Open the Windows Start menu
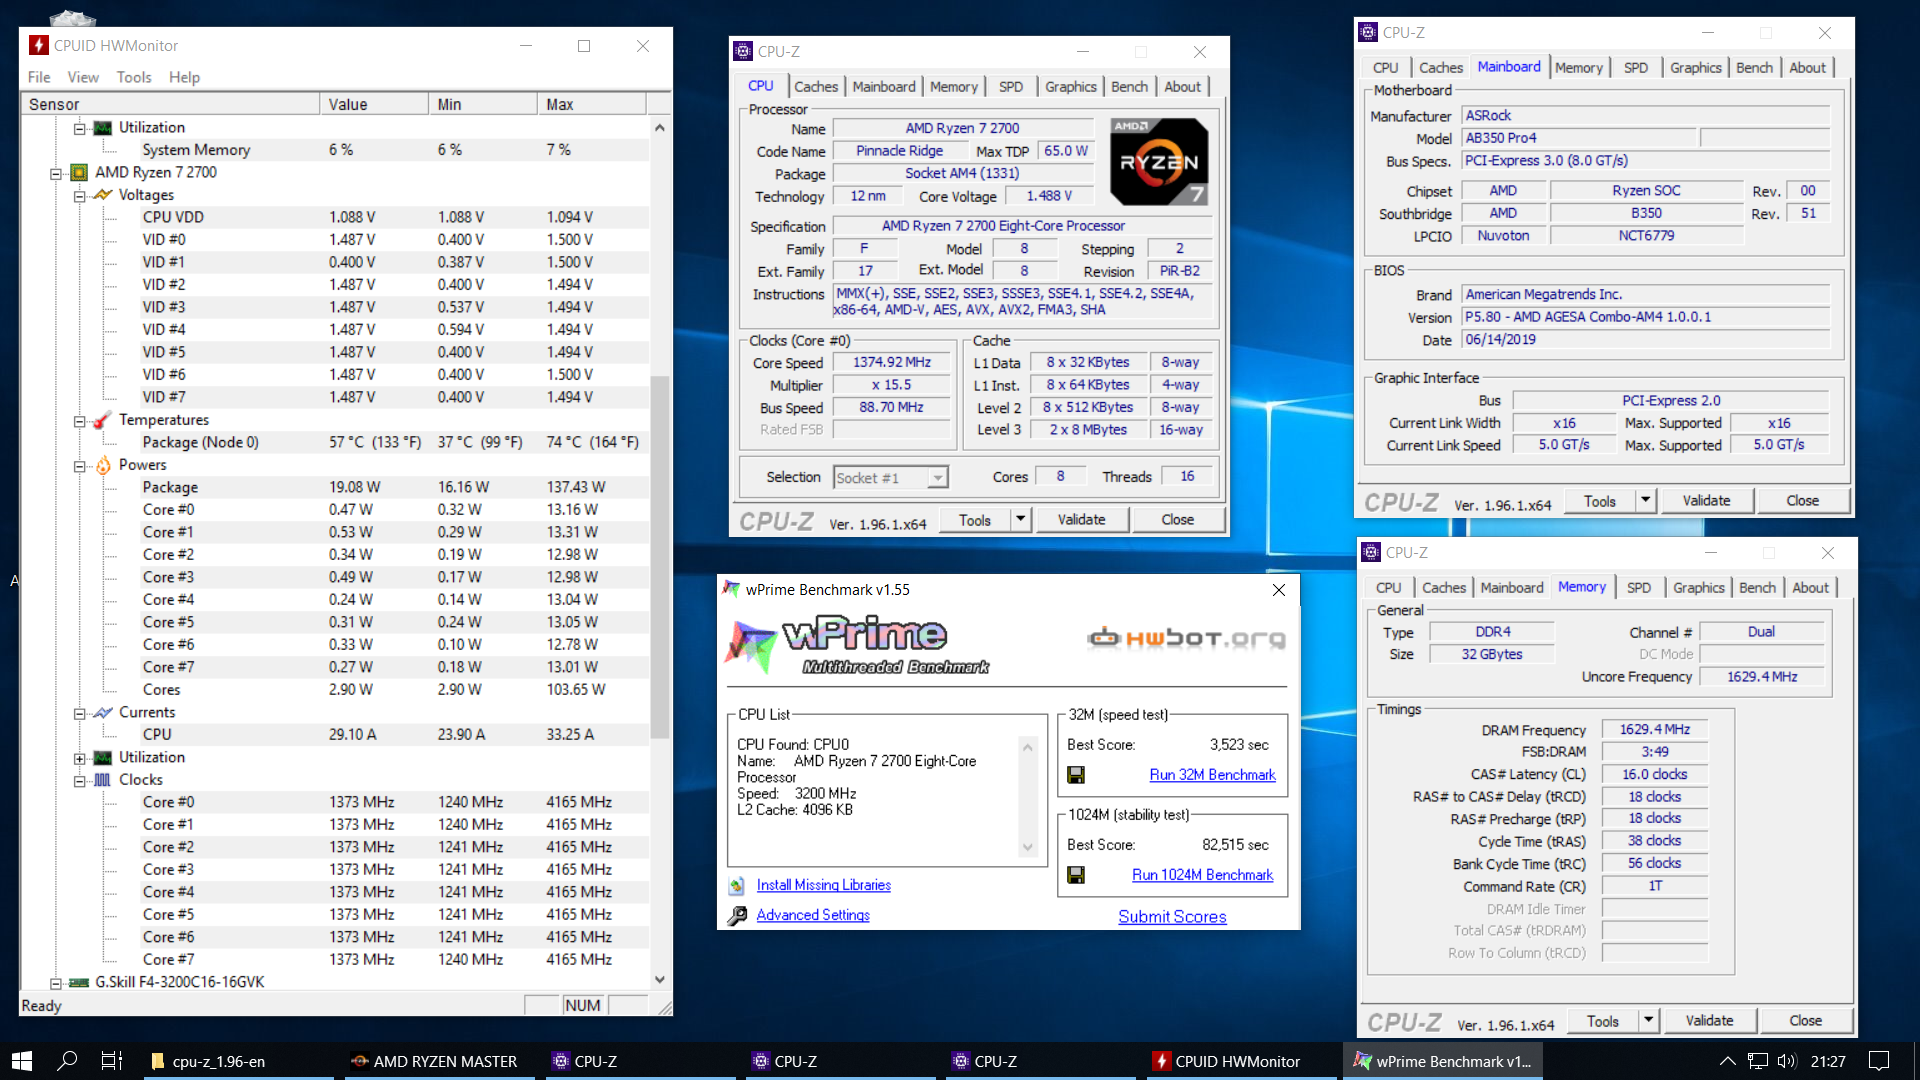This screenshot has height=1080, width=1920. coord(22,1061)
